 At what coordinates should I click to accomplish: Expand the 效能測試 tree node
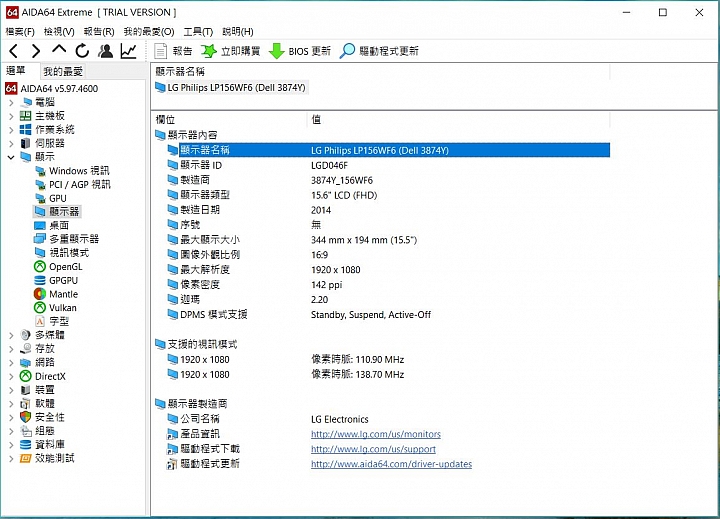click(11, 458)
